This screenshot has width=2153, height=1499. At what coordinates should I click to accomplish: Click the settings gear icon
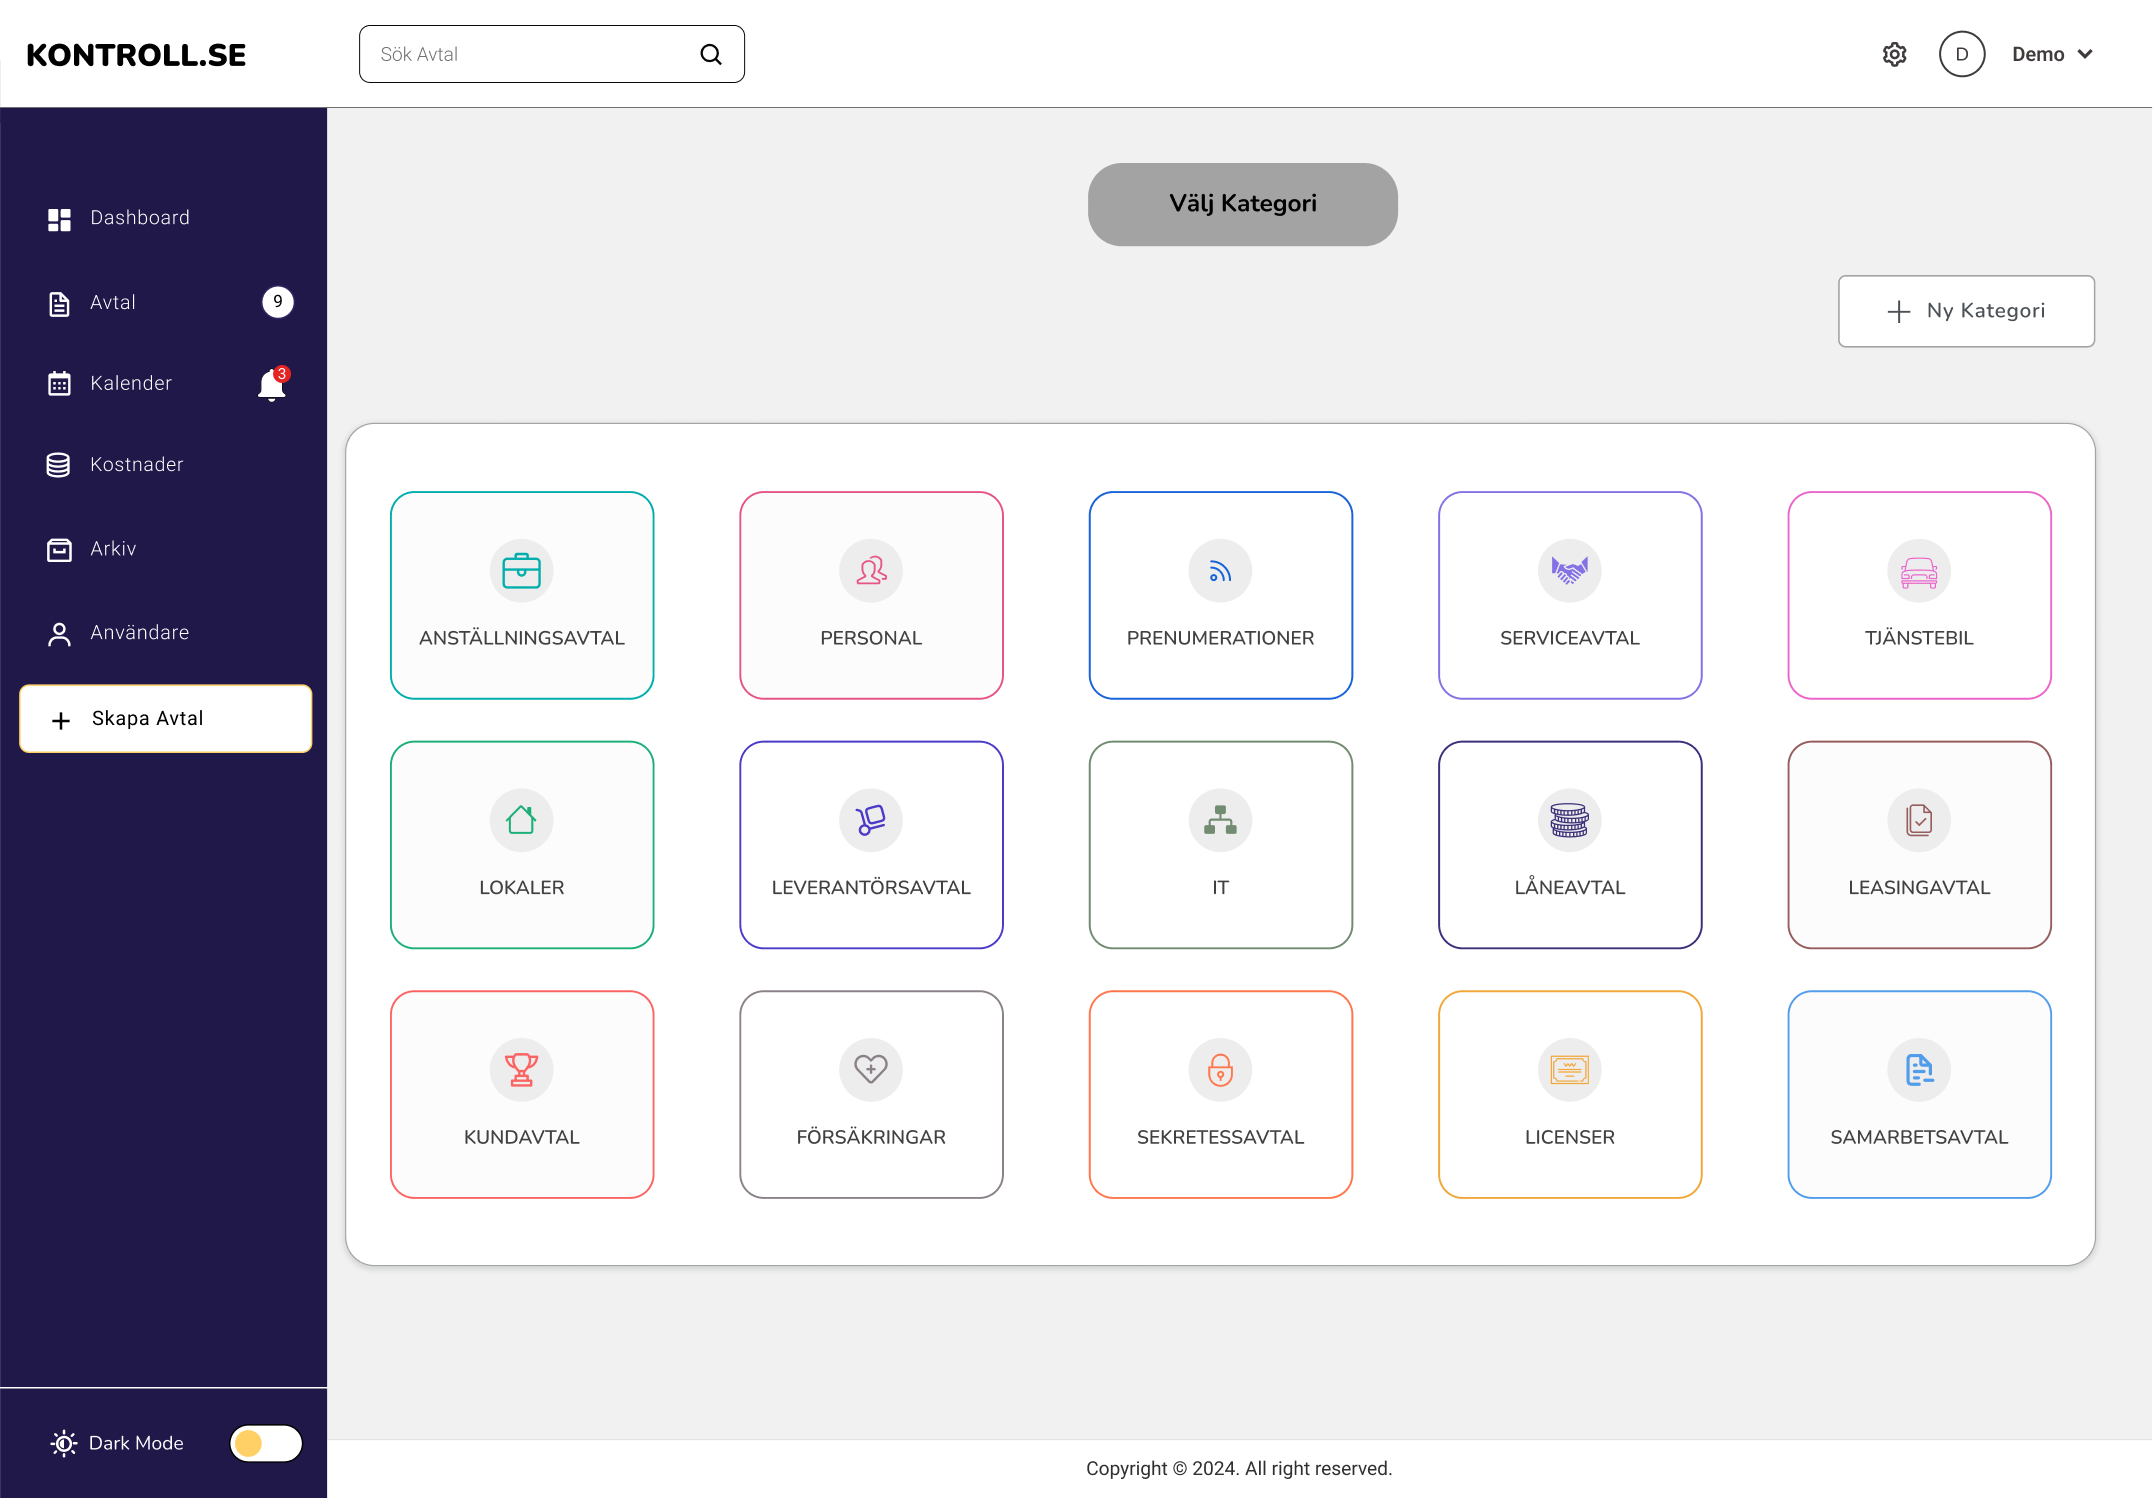click(1894, 54)
